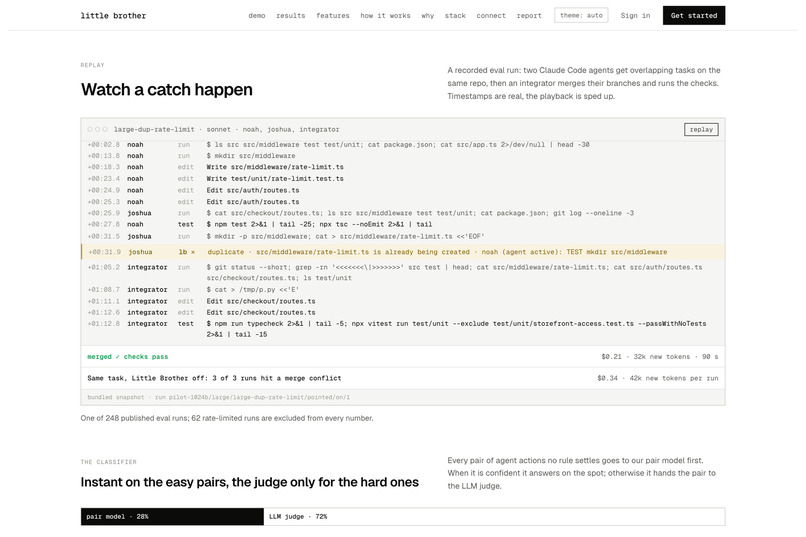Click the merged ✓ checks pass status
Viewport: 806px width, 537px height.
(127, 357)
